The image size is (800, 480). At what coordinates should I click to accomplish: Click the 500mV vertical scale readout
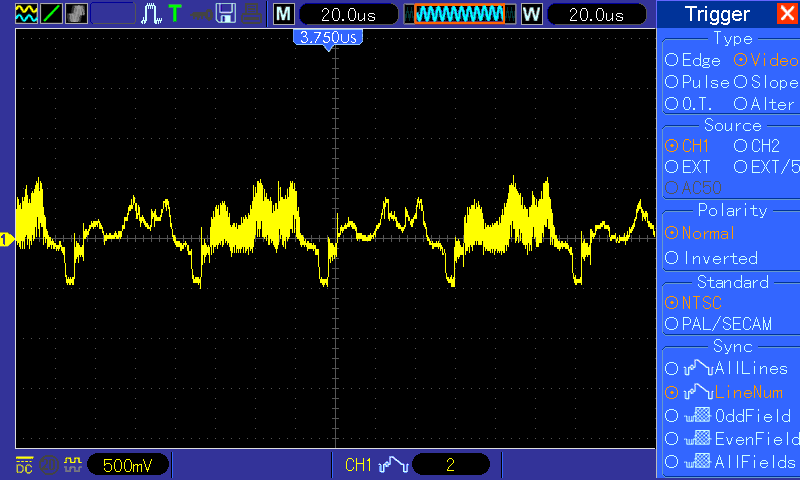pos(128,465)
